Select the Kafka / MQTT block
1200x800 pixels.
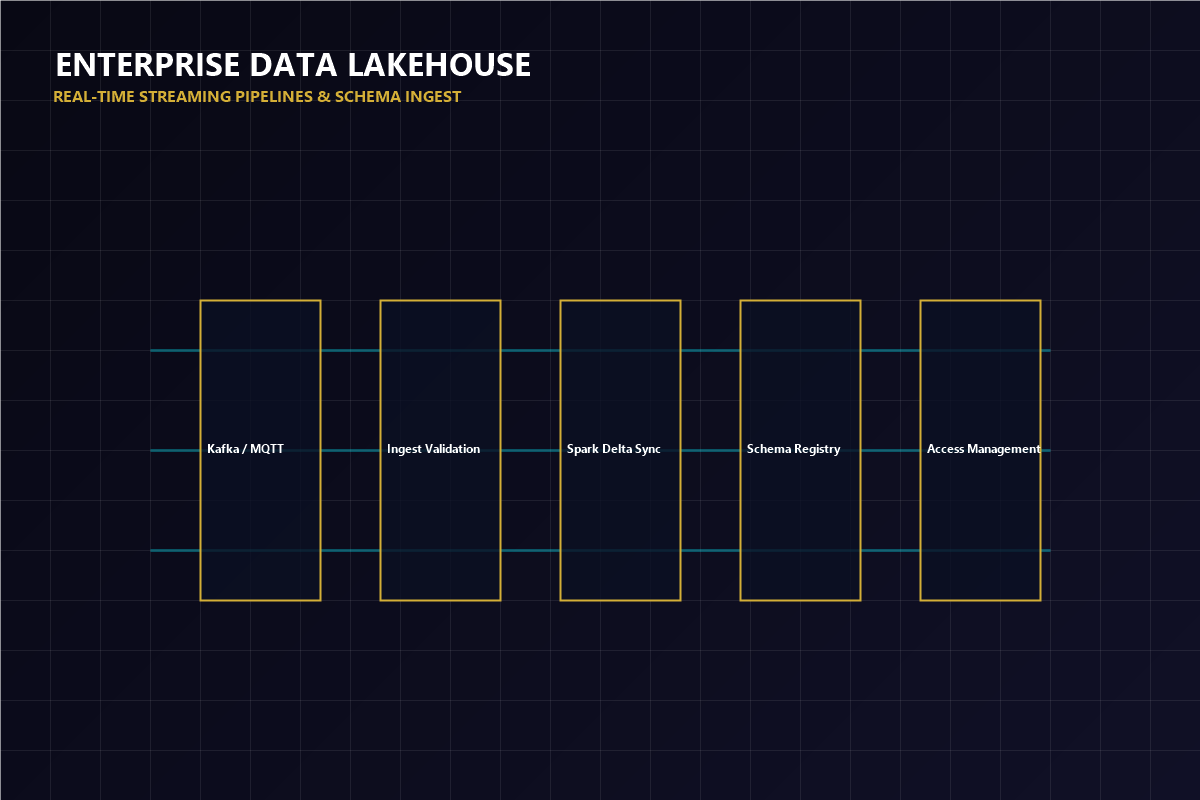tap(260, 450)
